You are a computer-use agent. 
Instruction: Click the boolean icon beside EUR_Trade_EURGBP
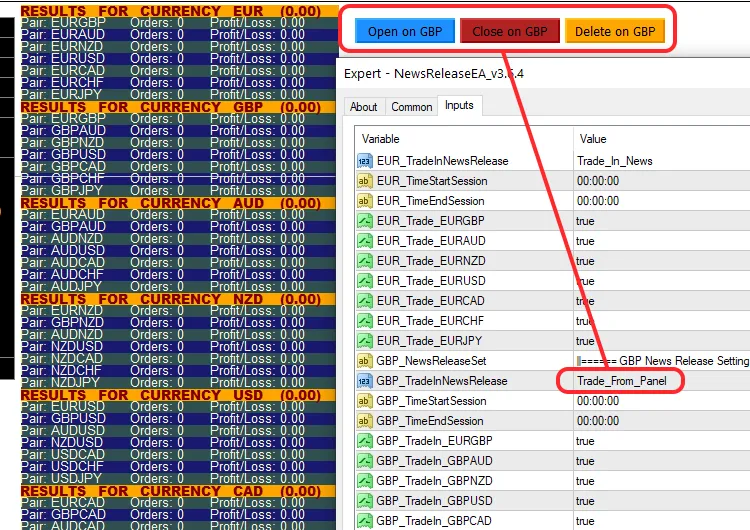(364, 221)
